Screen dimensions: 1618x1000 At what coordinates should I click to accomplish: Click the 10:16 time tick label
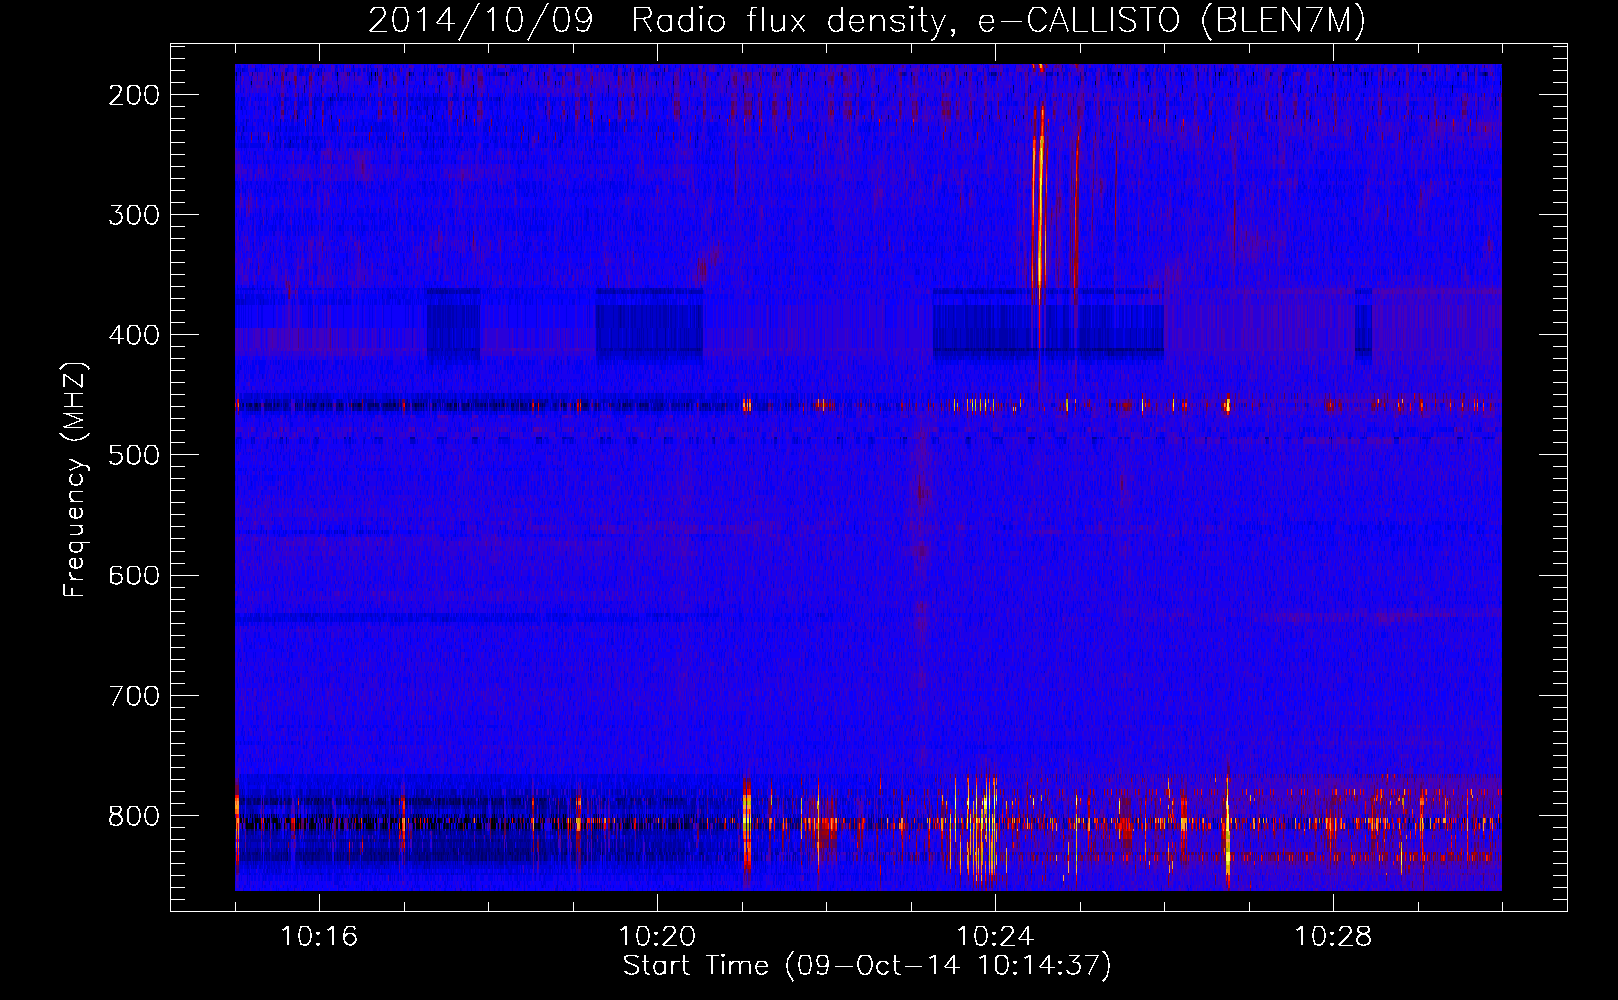[319, 937]
